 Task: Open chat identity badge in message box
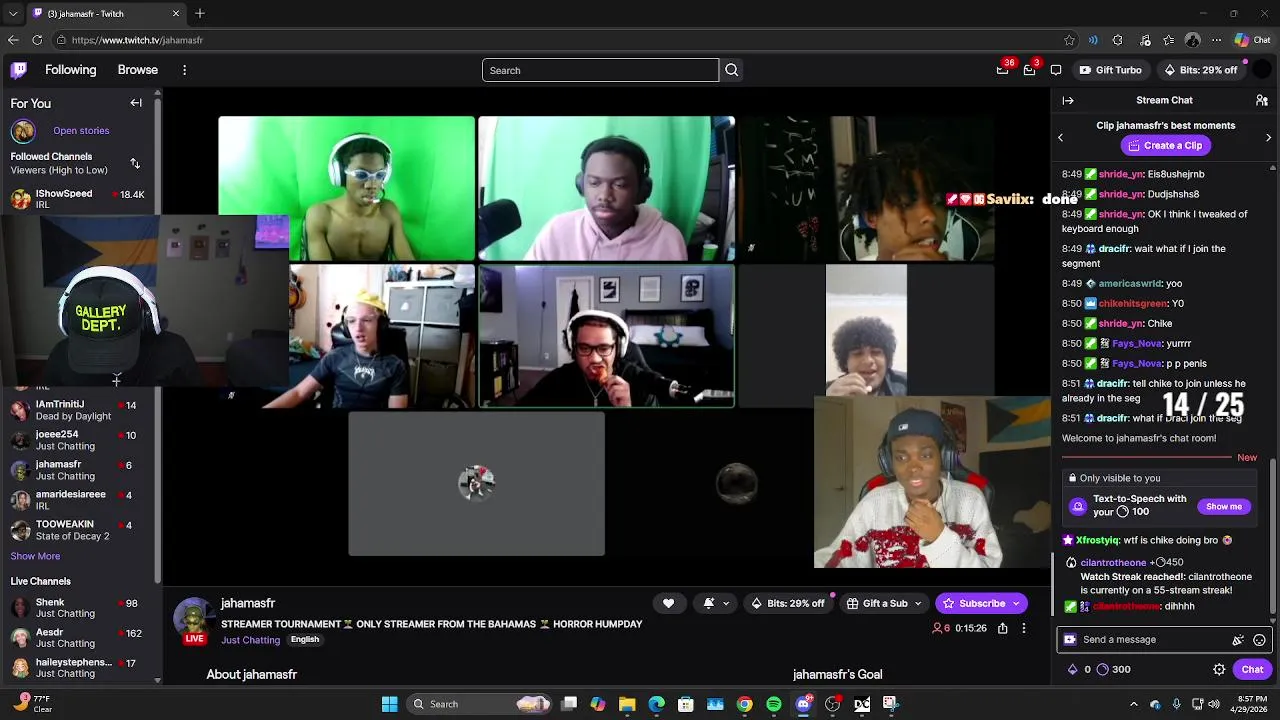coord(1070,640)
